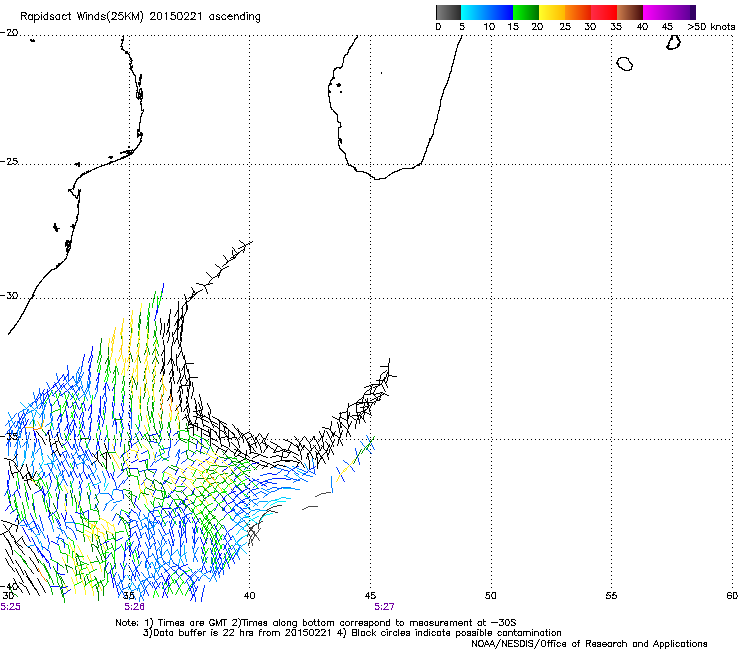The image size is (740, 650).
Task: Click the purple '5:27' time label
Action: (384, 607)
